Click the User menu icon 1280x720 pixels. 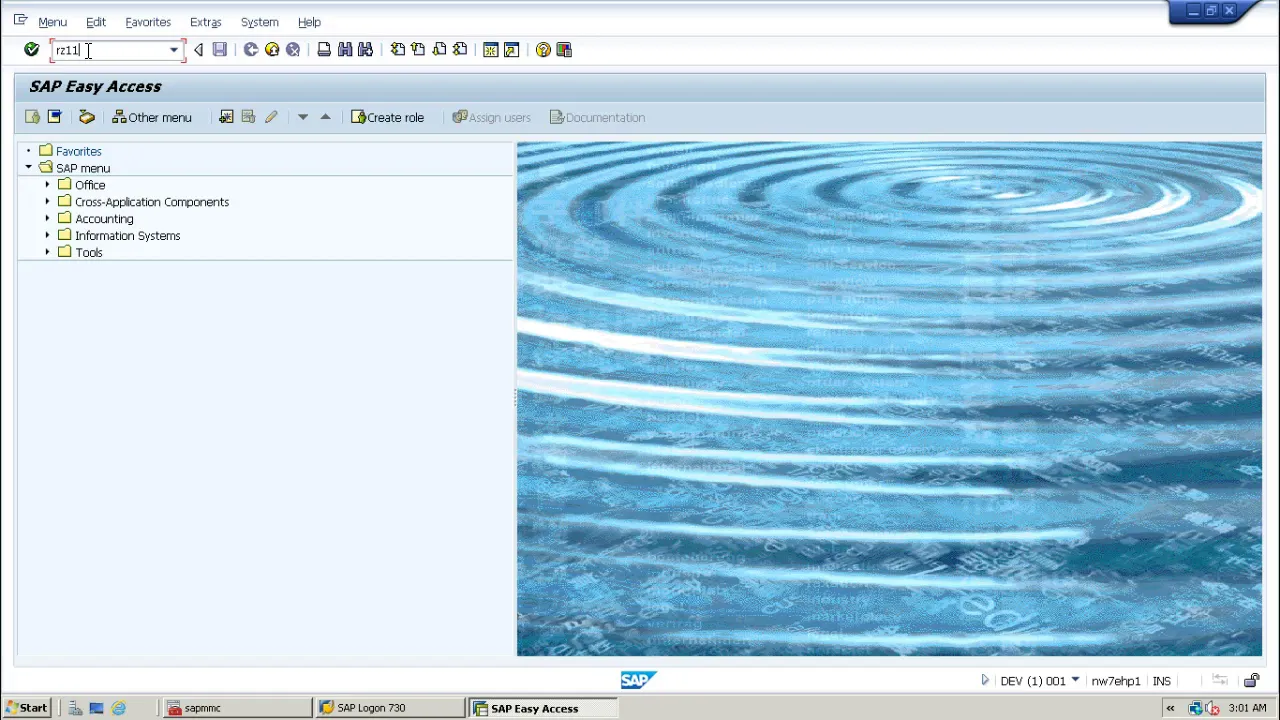coord(33,117)
